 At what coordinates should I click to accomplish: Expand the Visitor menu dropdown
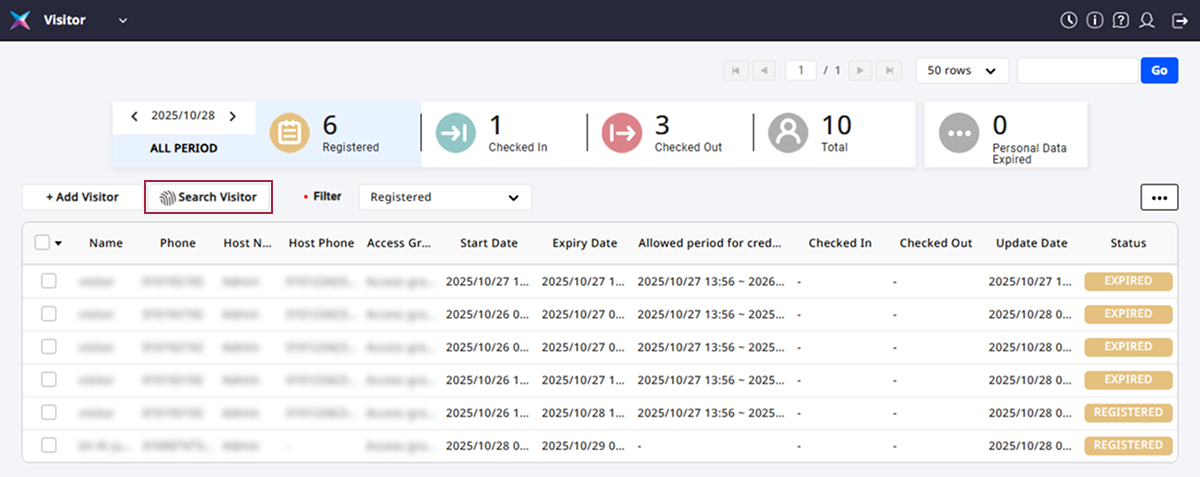click(123, 21)
